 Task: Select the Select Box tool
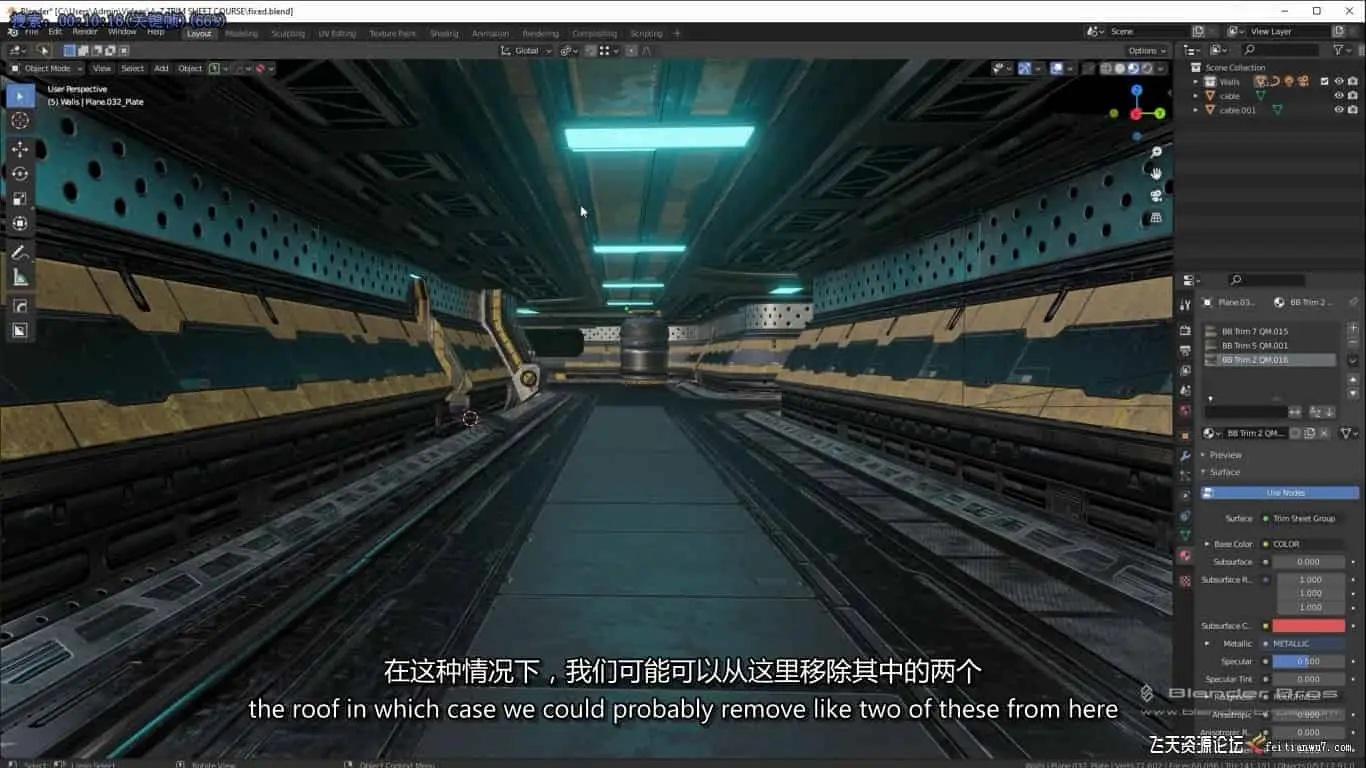click(x=20, y=96)
